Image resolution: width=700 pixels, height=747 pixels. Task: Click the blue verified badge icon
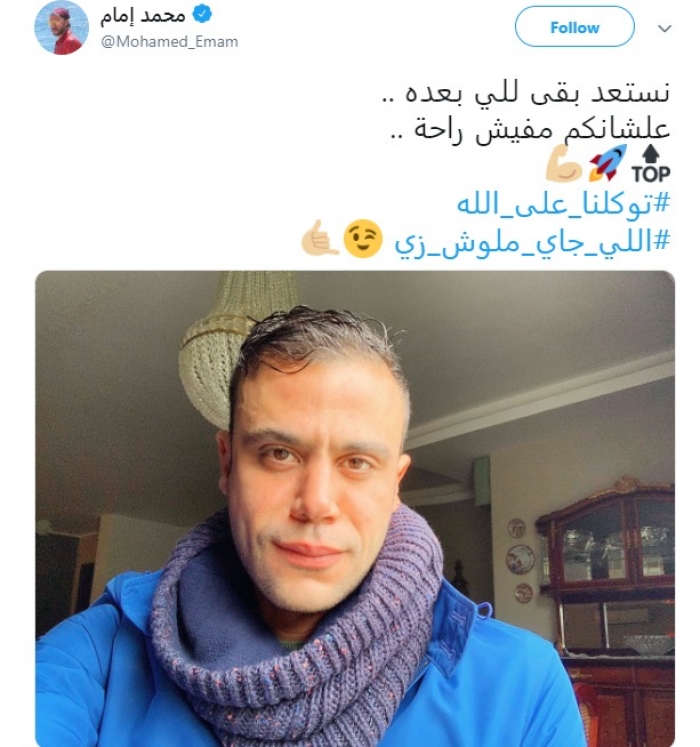[202, 15]
